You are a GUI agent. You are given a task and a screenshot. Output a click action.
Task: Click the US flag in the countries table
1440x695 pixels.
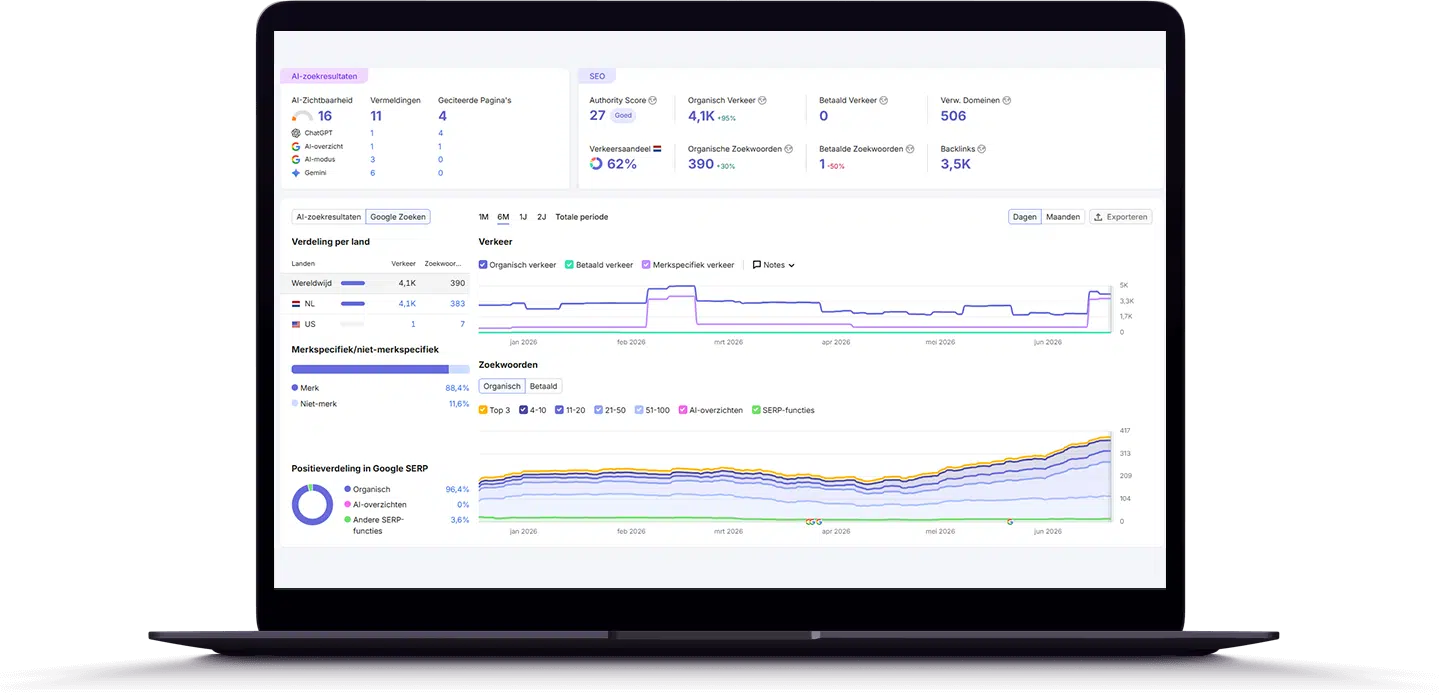296,324
